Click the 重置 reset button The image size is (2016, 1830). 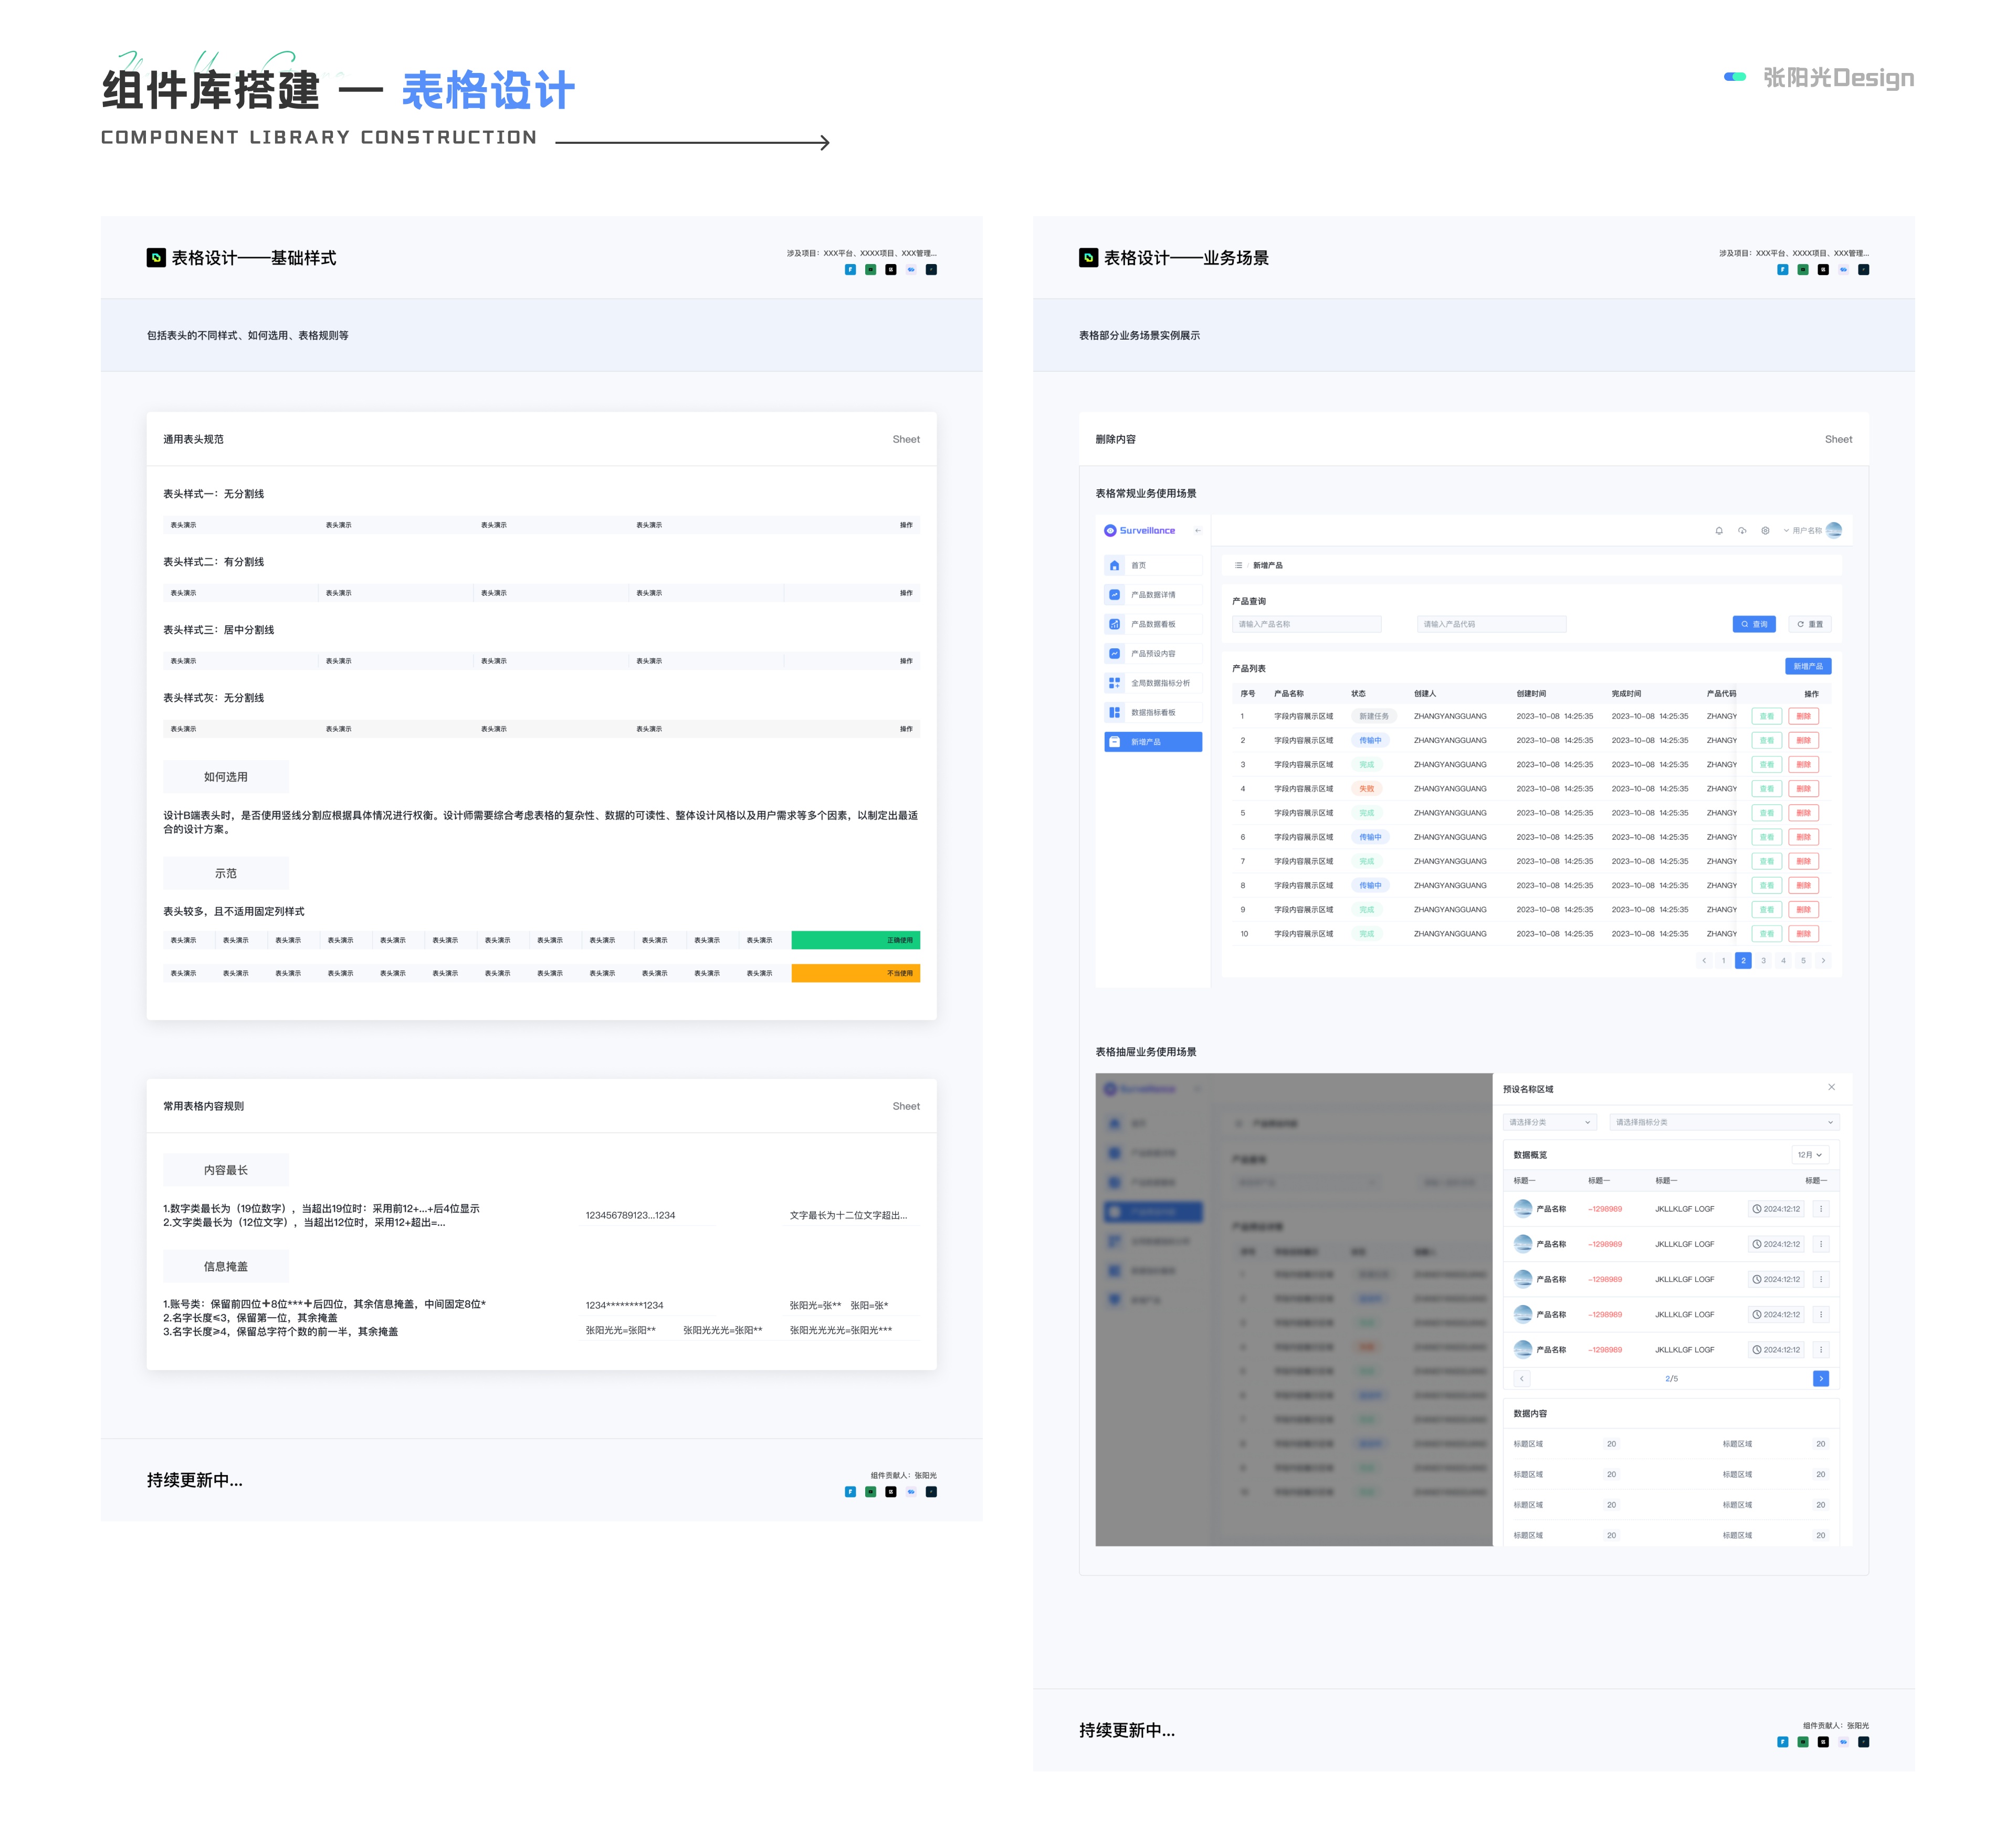[1809, 624]
